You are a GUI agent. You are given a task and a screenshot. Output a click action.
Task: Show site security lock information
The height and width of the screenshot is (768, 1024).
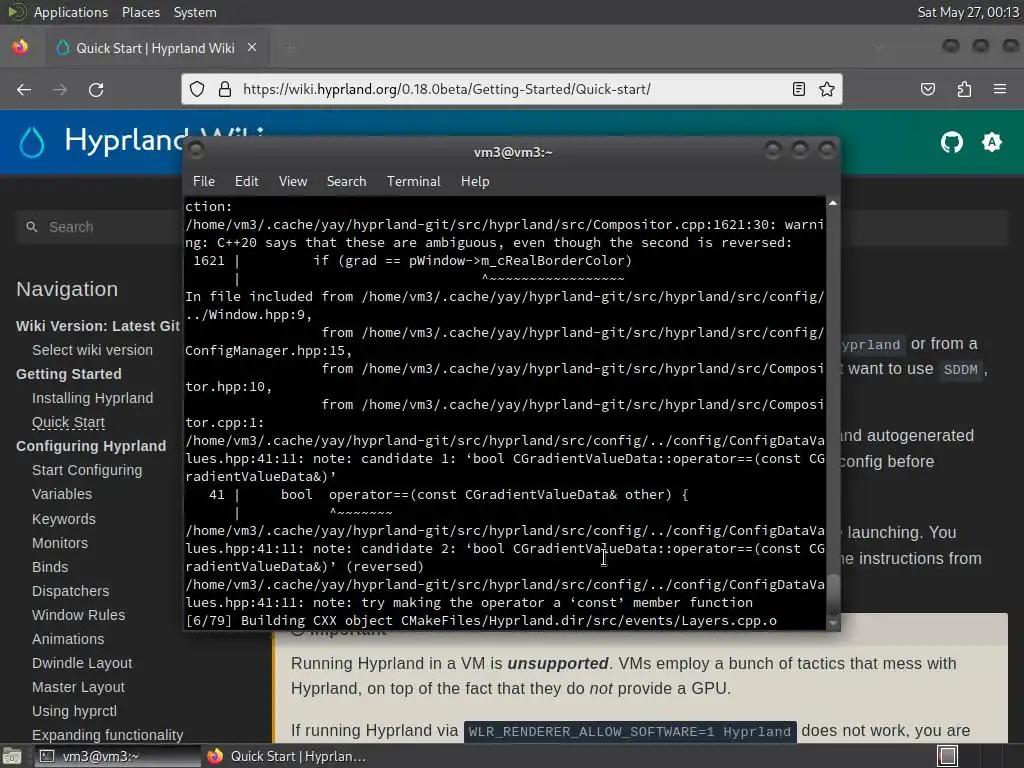225,89
